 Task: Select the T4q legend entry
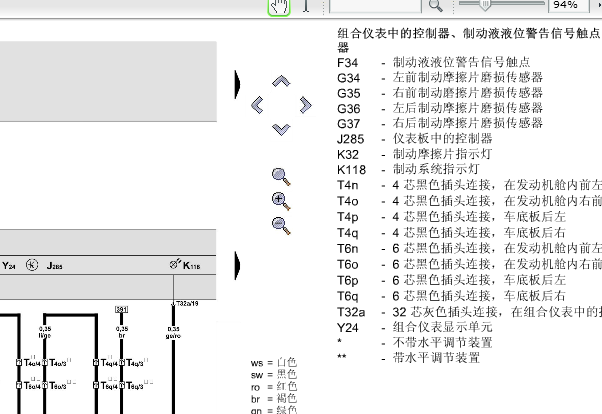tap(452, 233)
